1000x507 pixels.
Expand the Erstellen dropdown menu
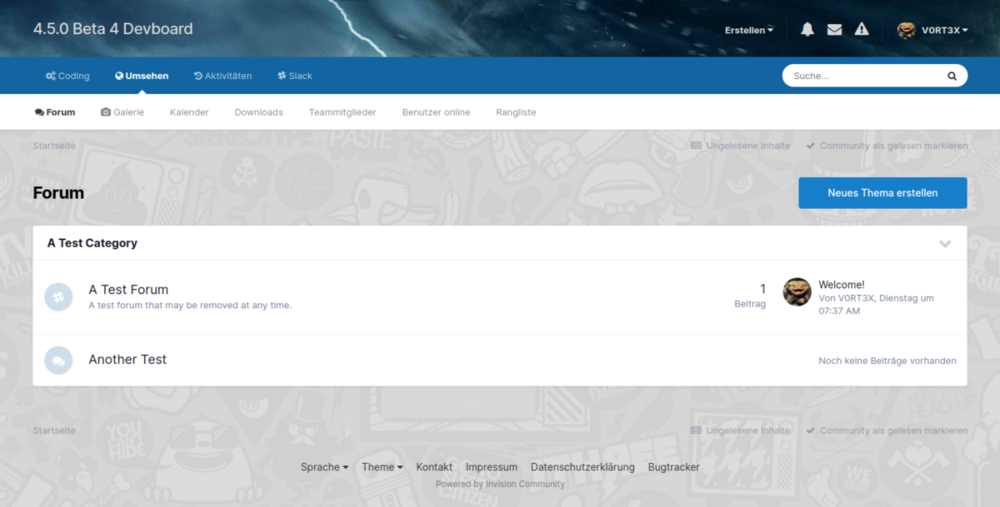(x=749, y=30)
